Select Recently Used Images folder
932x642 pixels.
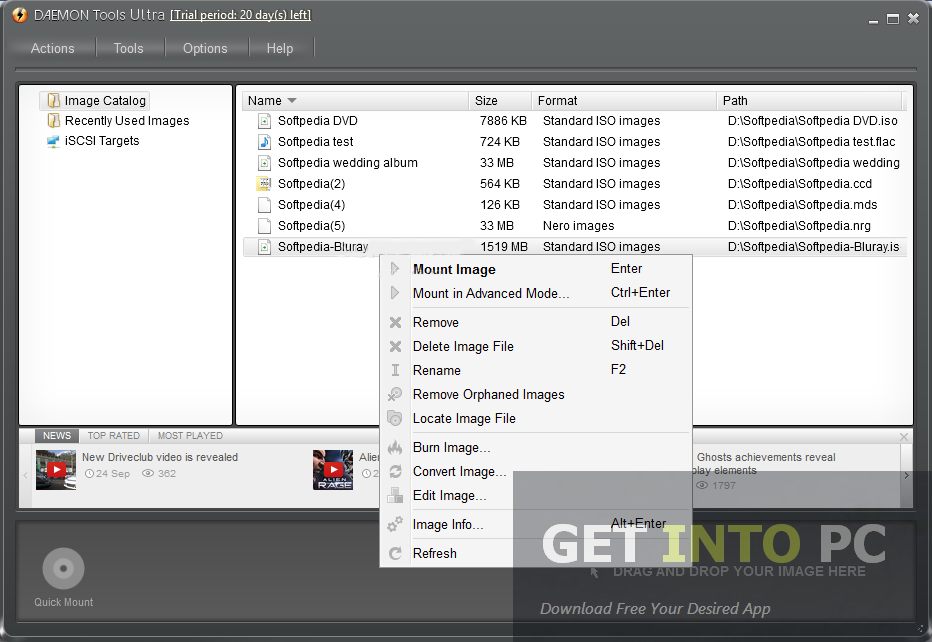pyautogui.click(x=127, y=121)
